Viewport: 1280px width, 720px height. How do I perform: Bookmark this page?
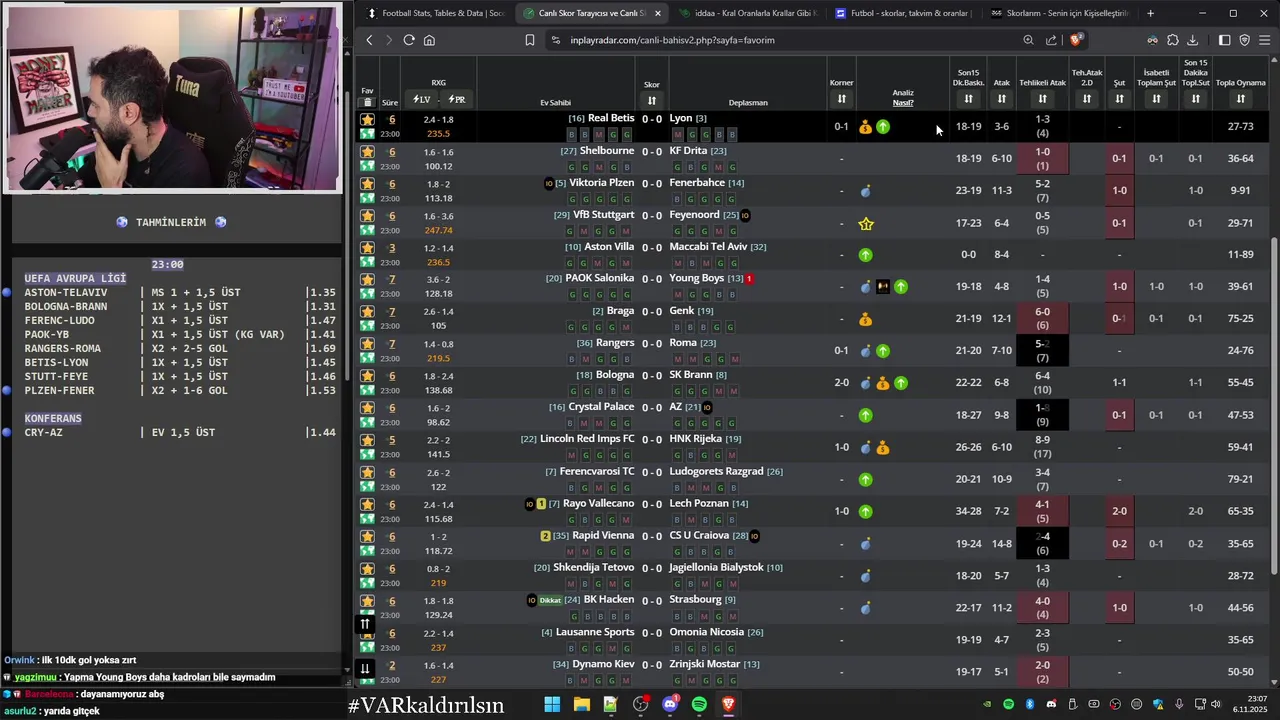530,40
